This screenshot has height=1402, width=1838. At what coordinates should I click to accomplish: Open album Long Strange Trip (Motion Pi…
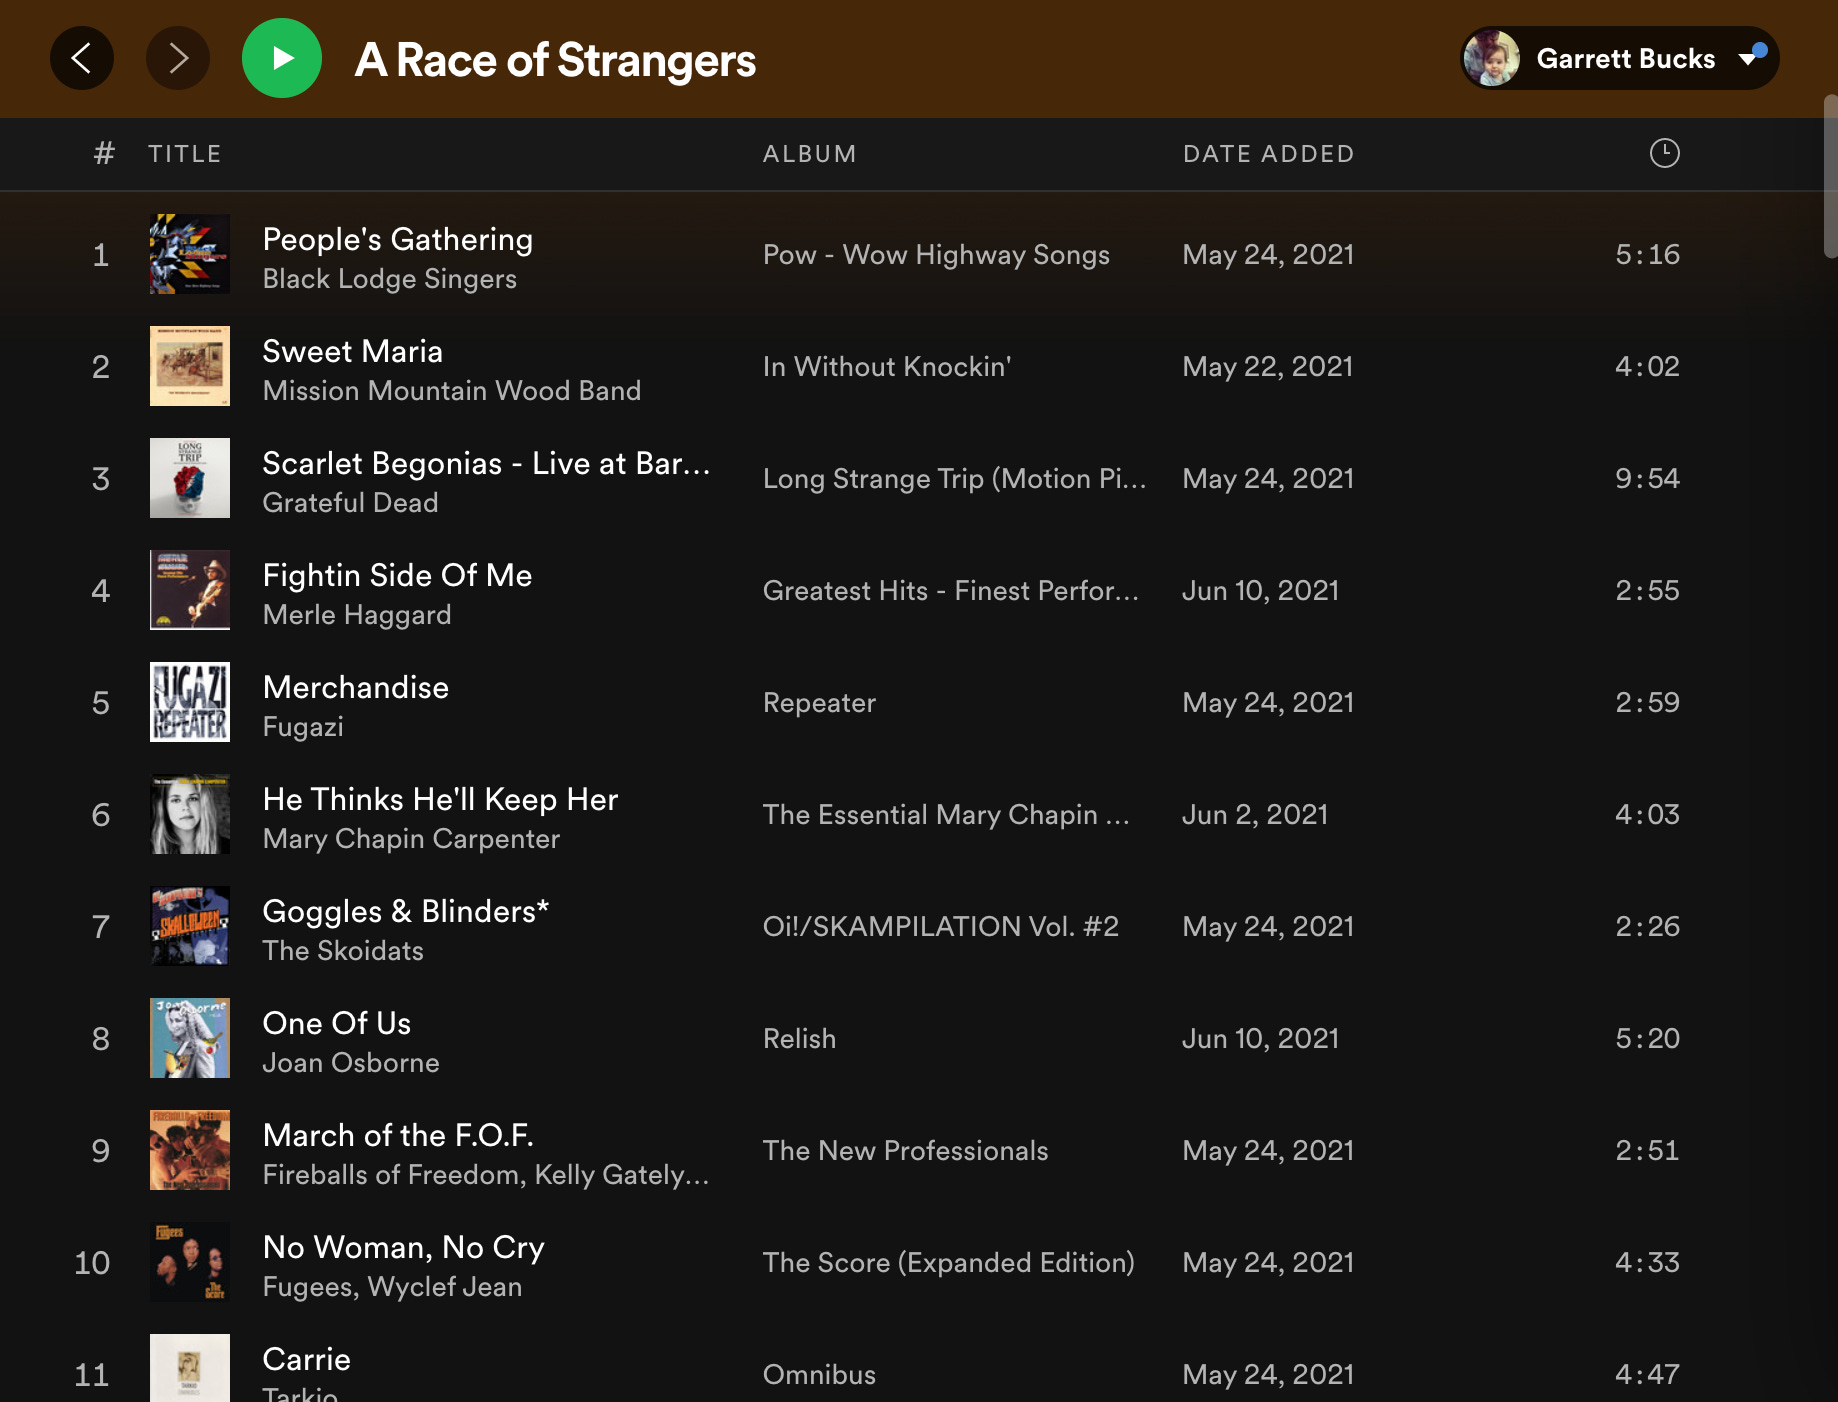(x=954, y=479)
